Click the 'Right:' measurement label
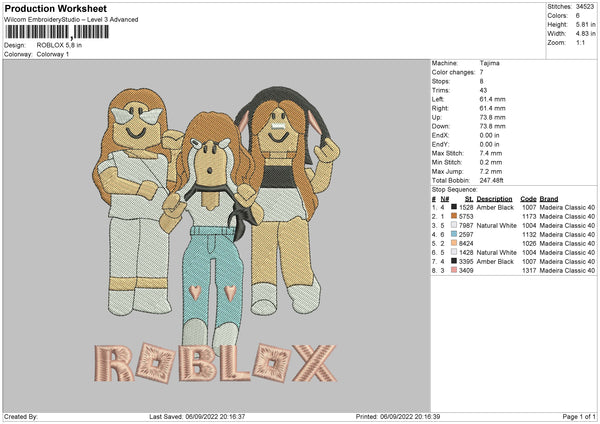The image size is (600, 424). [x=440, y=108]
